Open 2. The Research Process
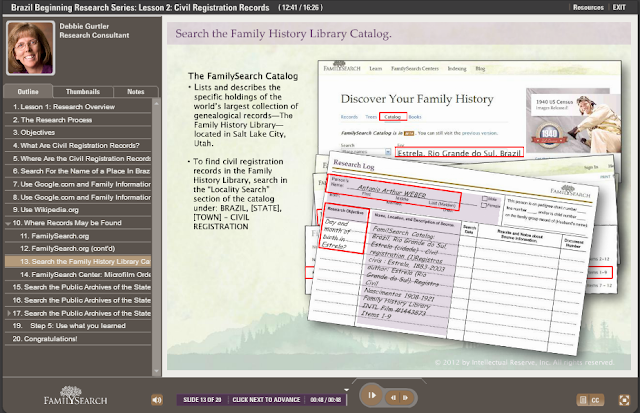This screenshot has height=413, width=640. (78, 120)
